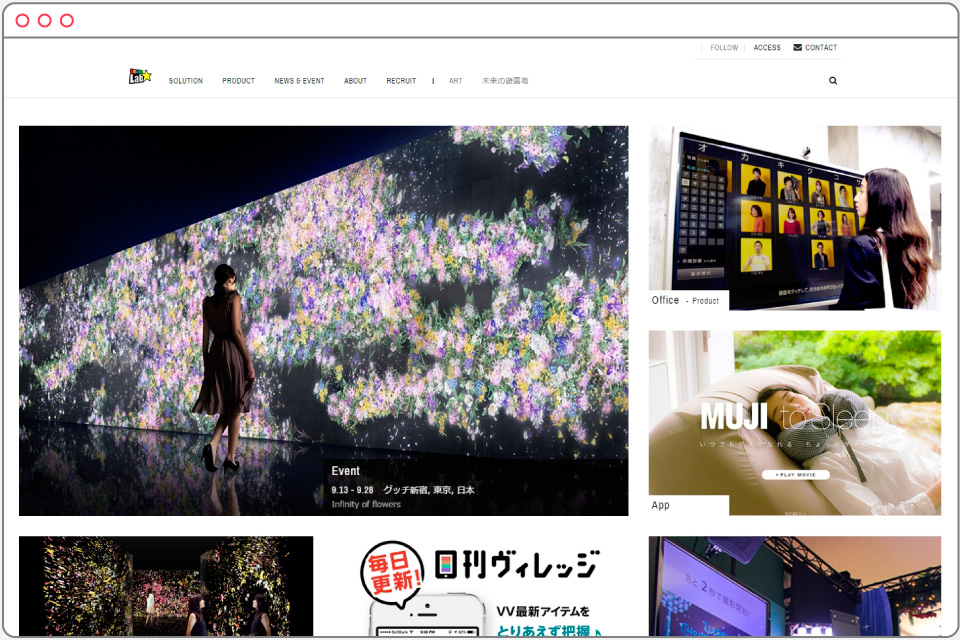The width and height of the screenshot is (960, 640).
Task: Open the 未来の遊園地 menu item
Action: [504, 81]
